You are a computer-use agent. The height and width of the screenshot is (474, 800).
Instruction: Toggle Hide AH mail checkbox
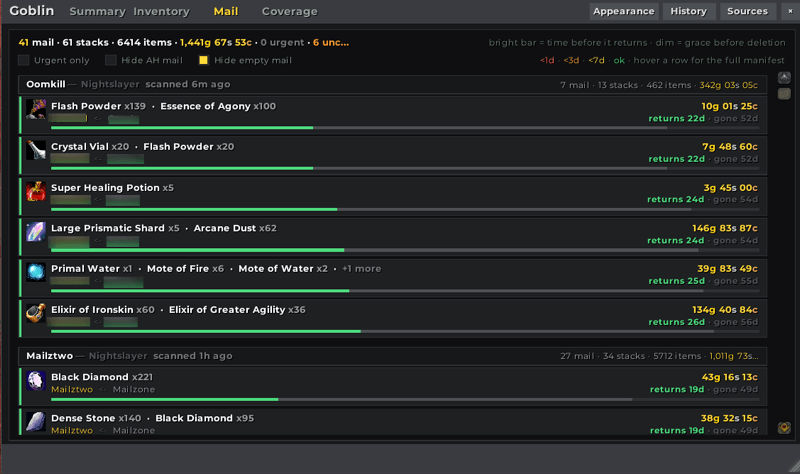tap(111, 60)
